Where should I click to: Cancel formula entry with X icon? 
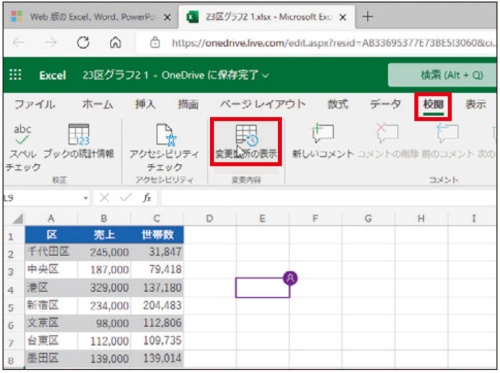pyautogui.click(x=104, y=198)
